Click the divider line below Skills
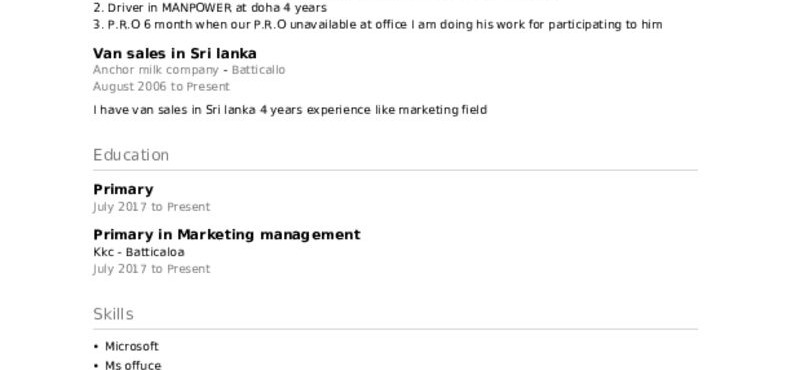Image resolution: width=791 pixels, height=370 pixels. [396, 330]
